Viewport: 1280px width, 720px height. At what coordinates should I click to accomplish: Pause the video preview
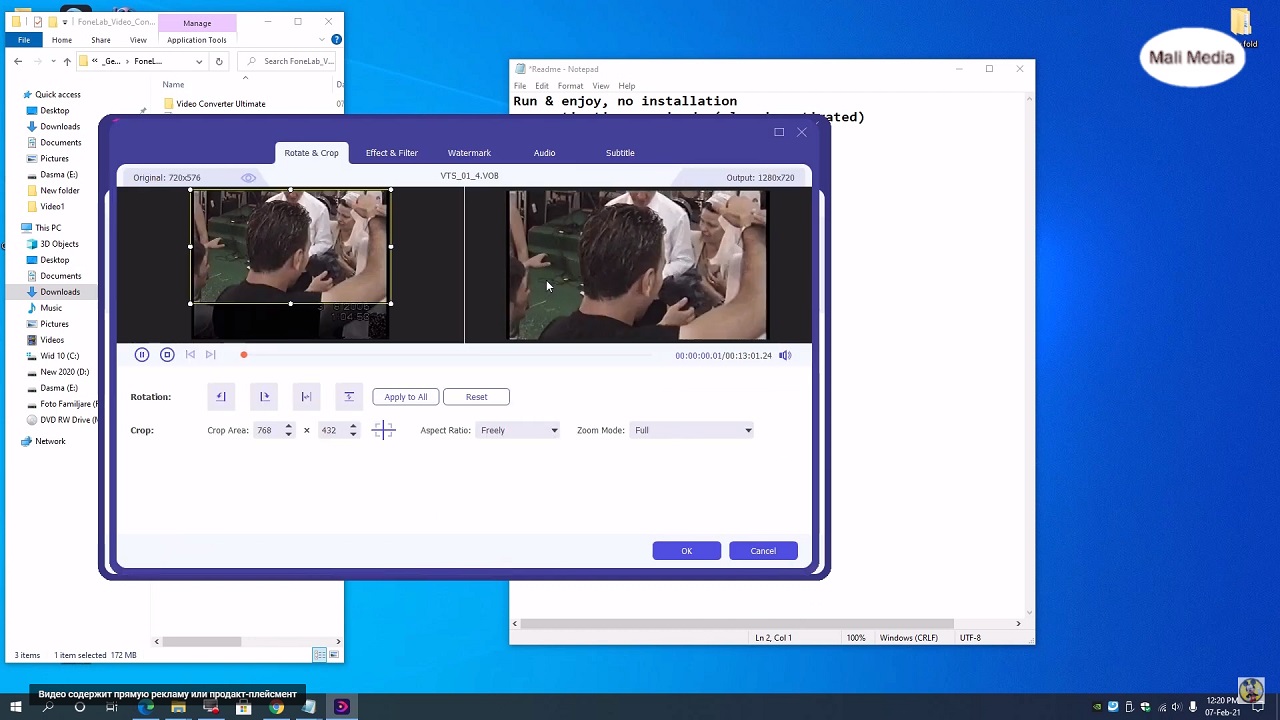142,355
